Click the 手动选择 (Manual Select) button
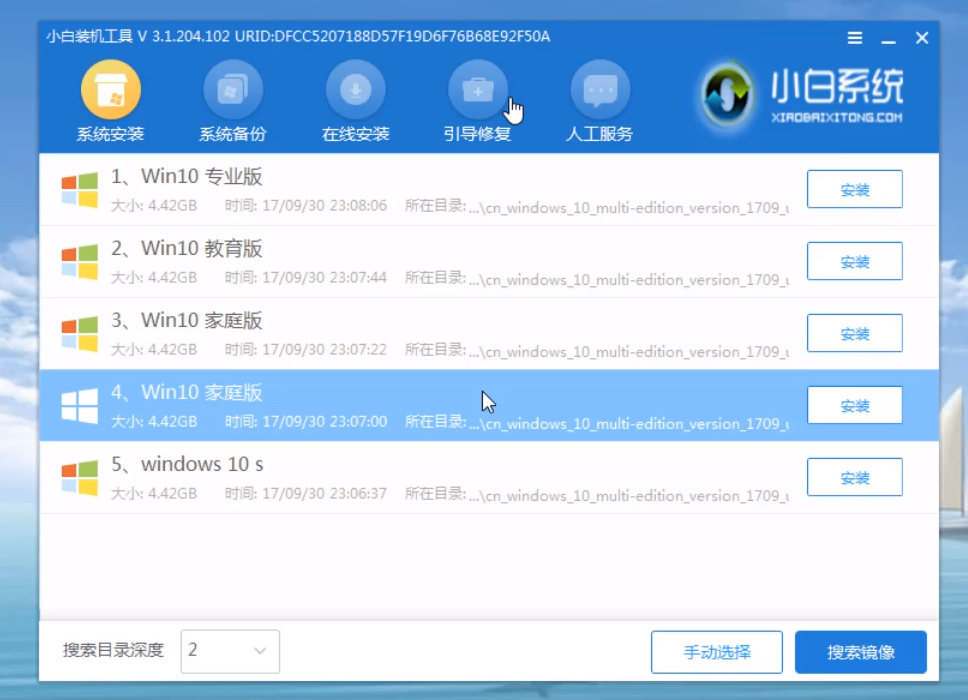968x700 pixels. click(716, 651)
